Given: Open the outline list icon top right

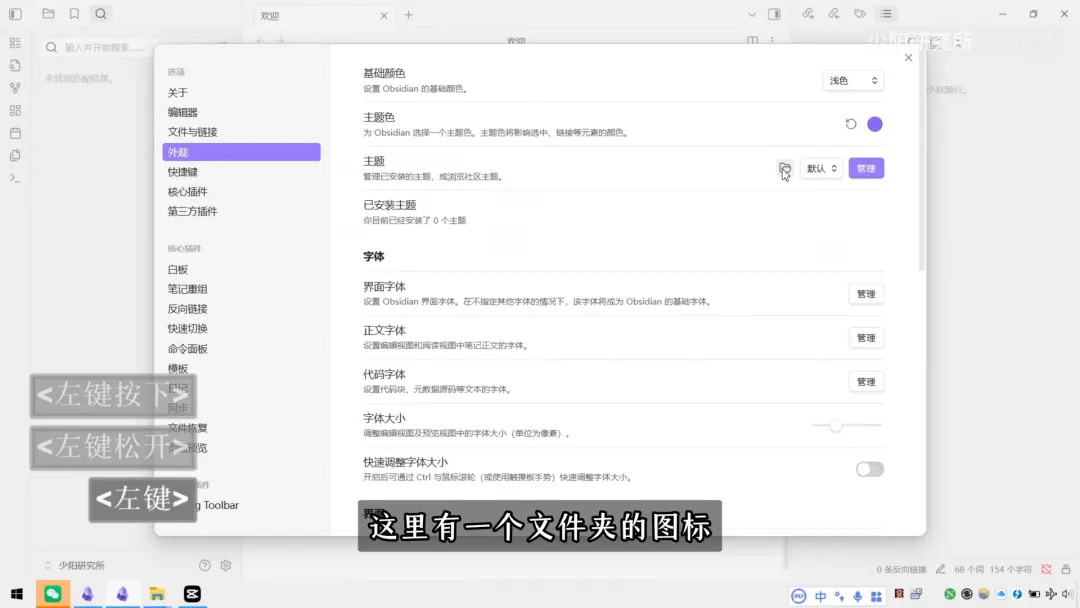Looking at the screenshot, I should (x=886, y=13).
